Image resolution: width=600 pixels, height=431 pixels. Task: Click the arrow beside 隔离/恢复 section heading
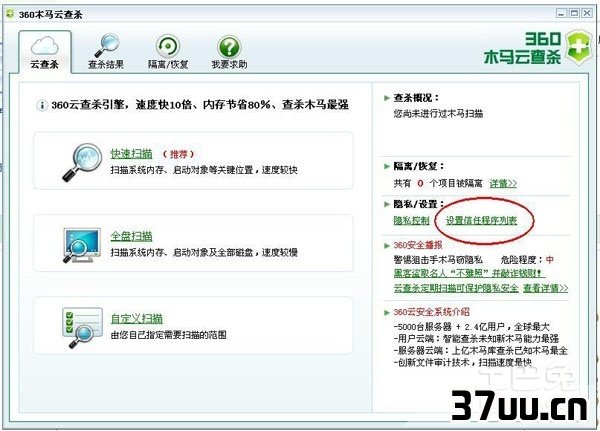(386, 167)
